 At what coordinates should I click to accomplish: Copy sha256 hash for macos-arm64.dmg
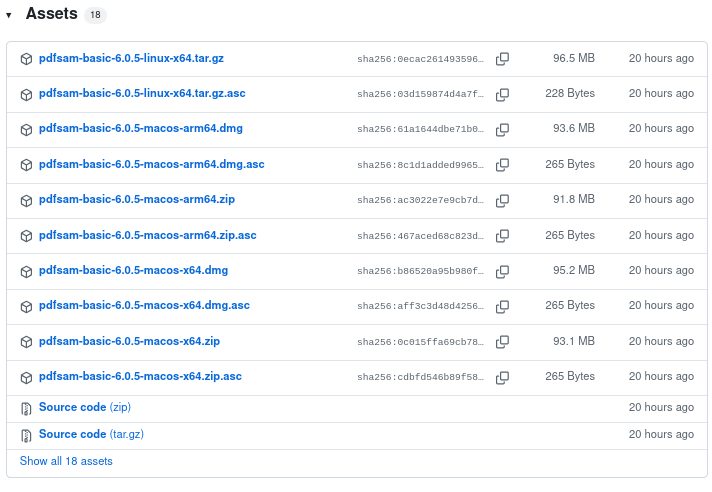(502, 129)
